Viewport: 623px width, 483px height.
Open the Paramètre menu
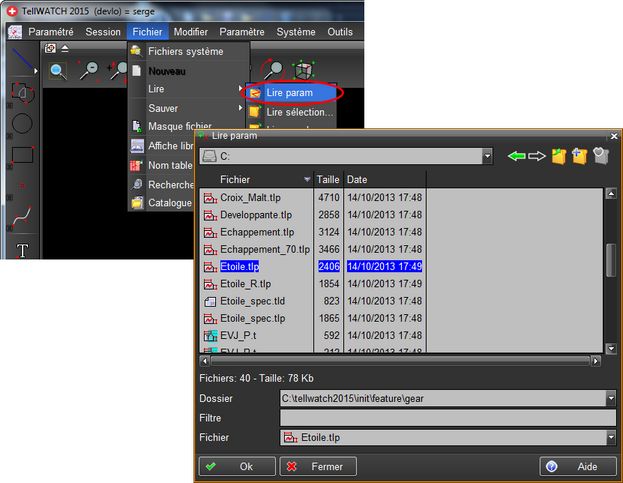coord(242,32)
